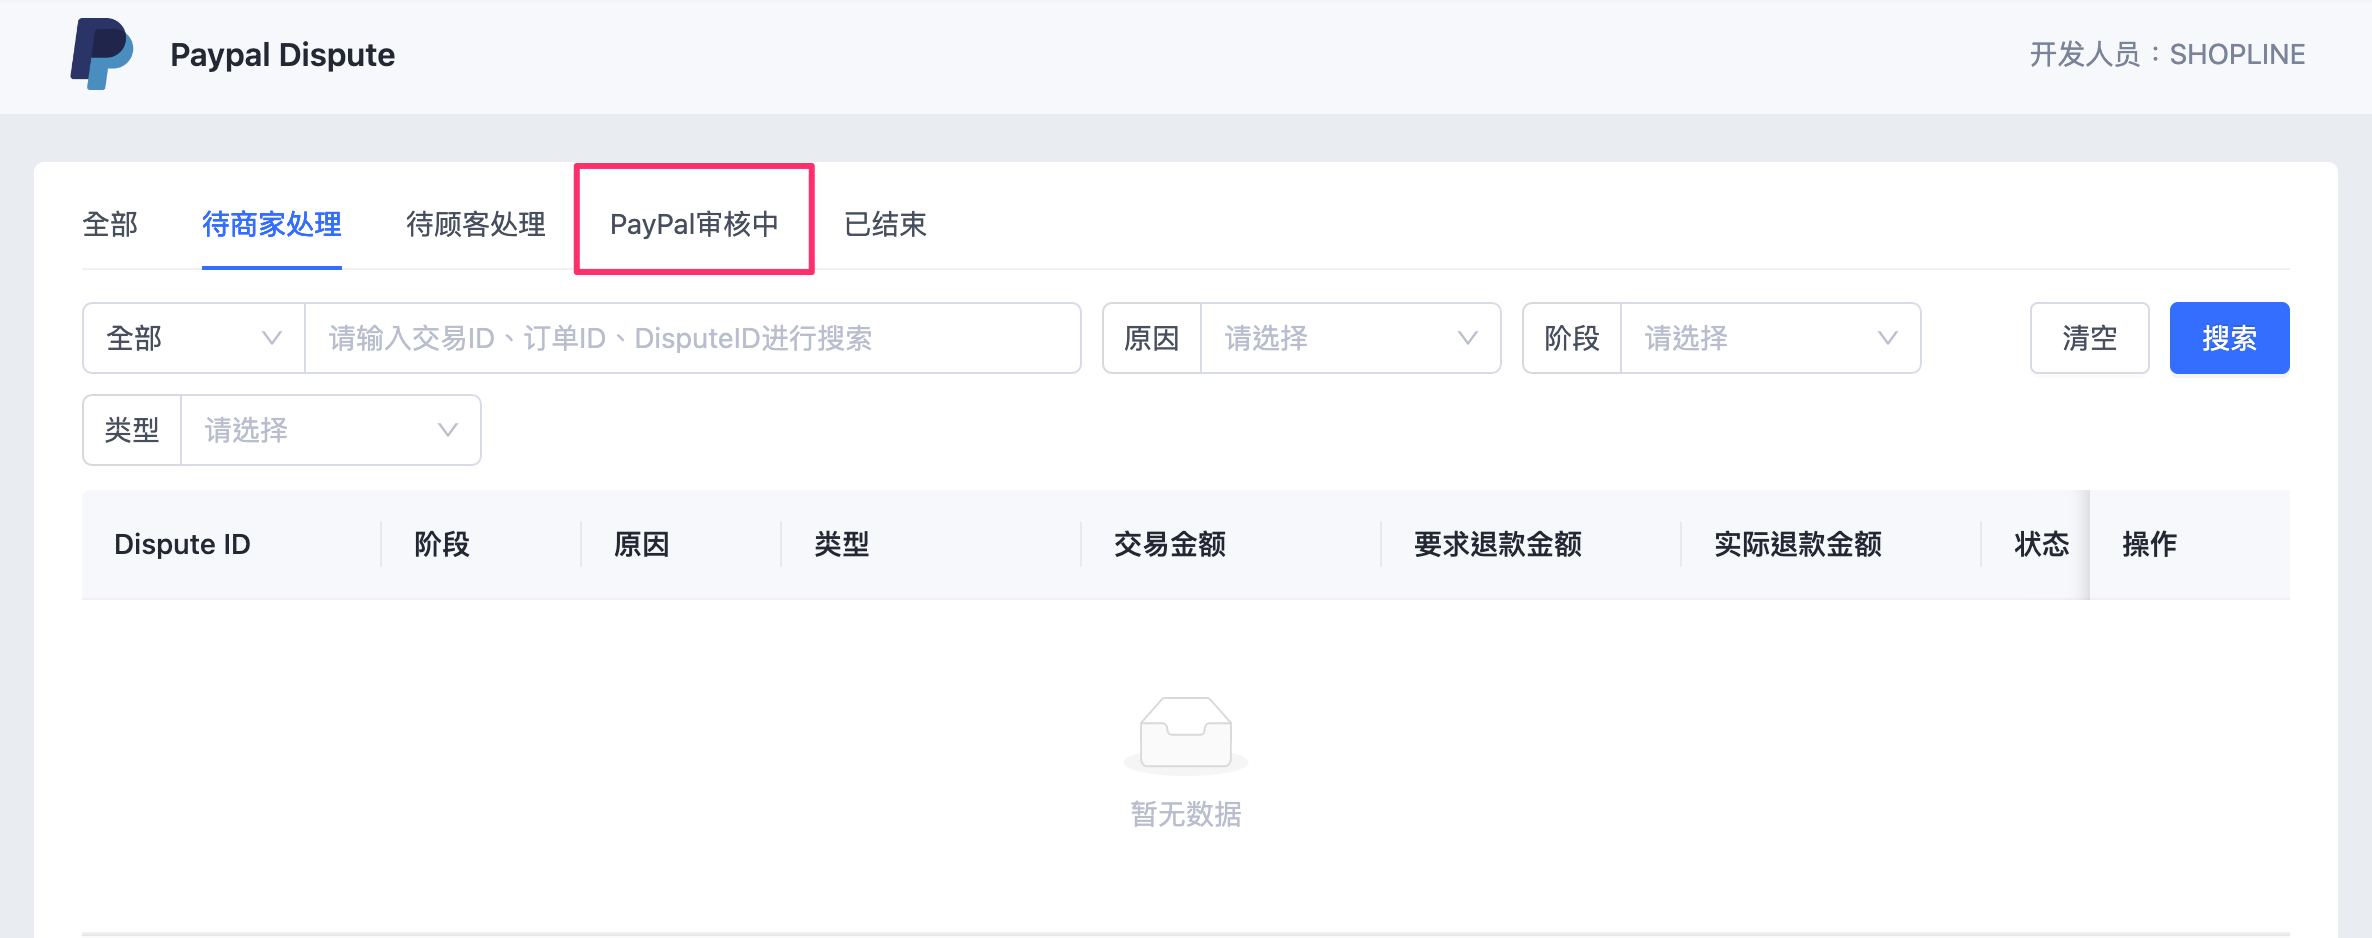Click the 原因 table column header

tap(642, 544)
